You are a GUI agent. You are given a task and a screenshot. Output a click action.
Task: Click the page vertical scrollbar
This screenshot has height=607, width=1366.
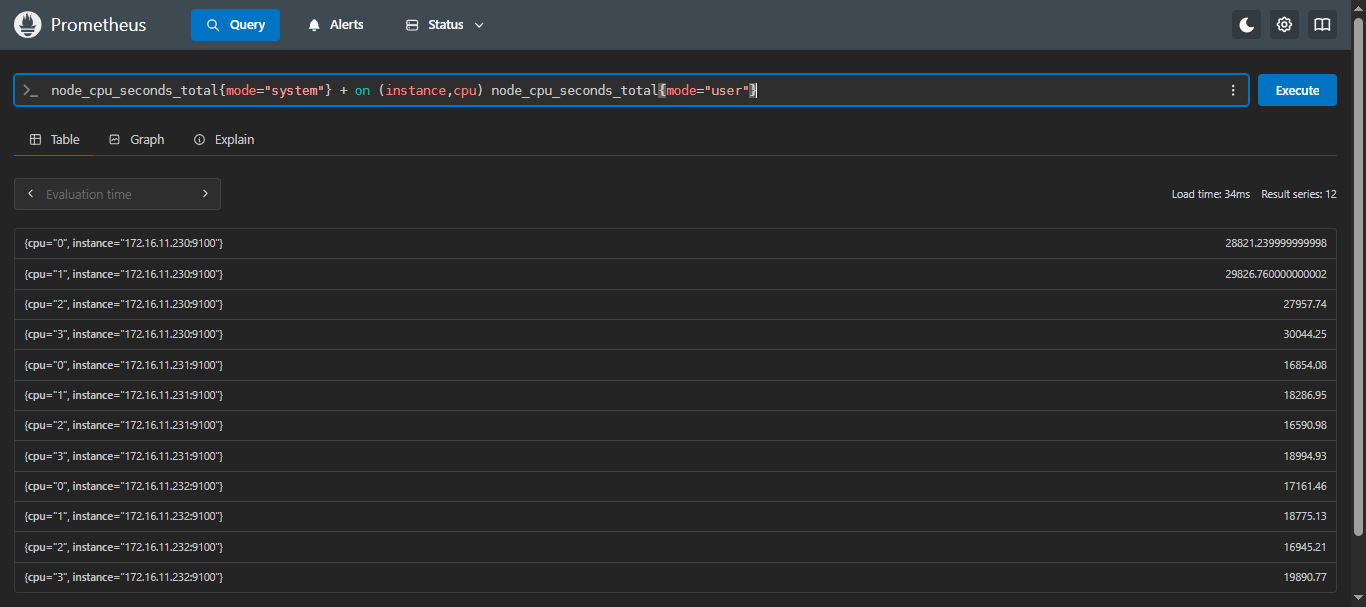click(1358, 280)
